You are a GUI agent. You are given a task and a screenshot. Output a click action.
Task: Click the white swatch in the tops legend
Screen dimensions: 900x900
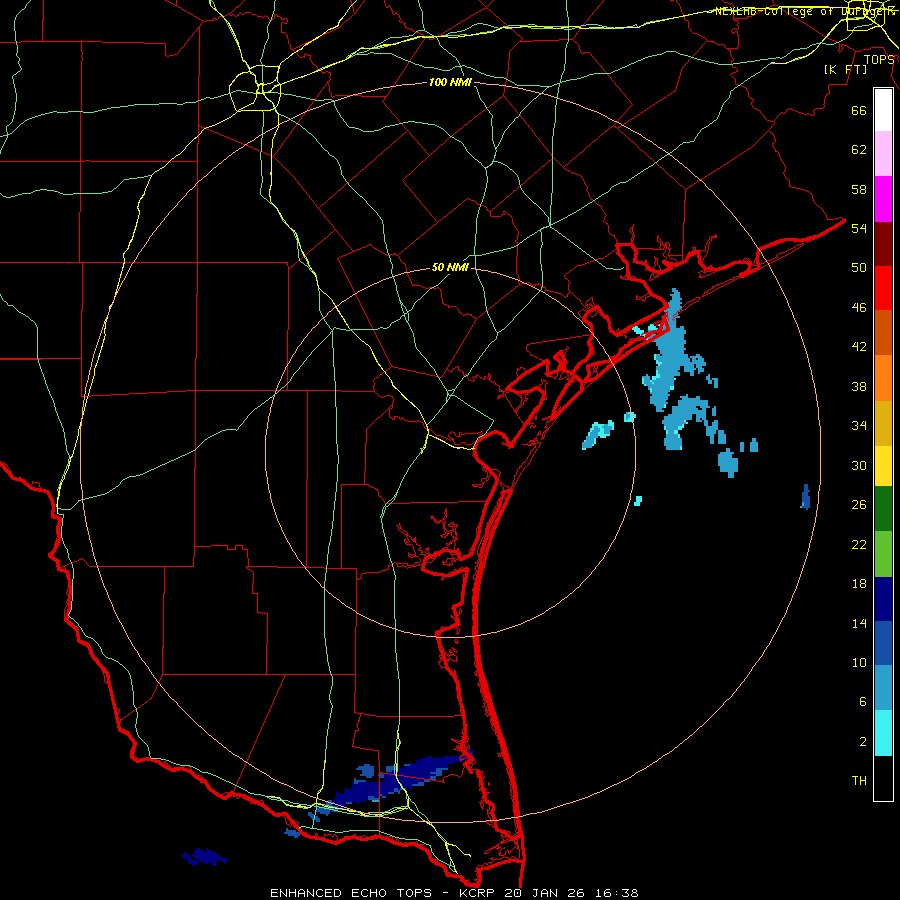[883, 110]
